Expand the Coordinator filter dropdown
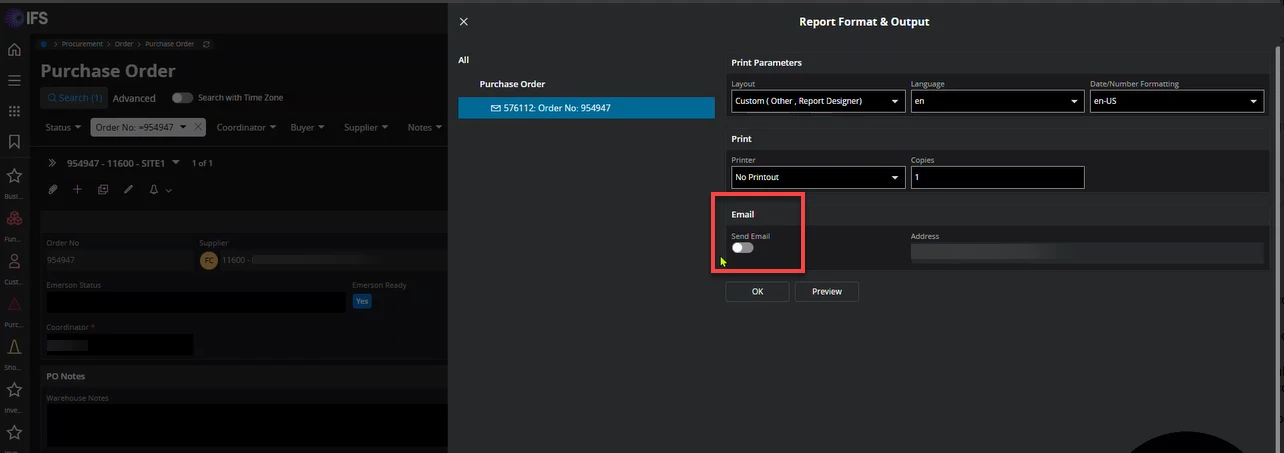 (245, 127)
